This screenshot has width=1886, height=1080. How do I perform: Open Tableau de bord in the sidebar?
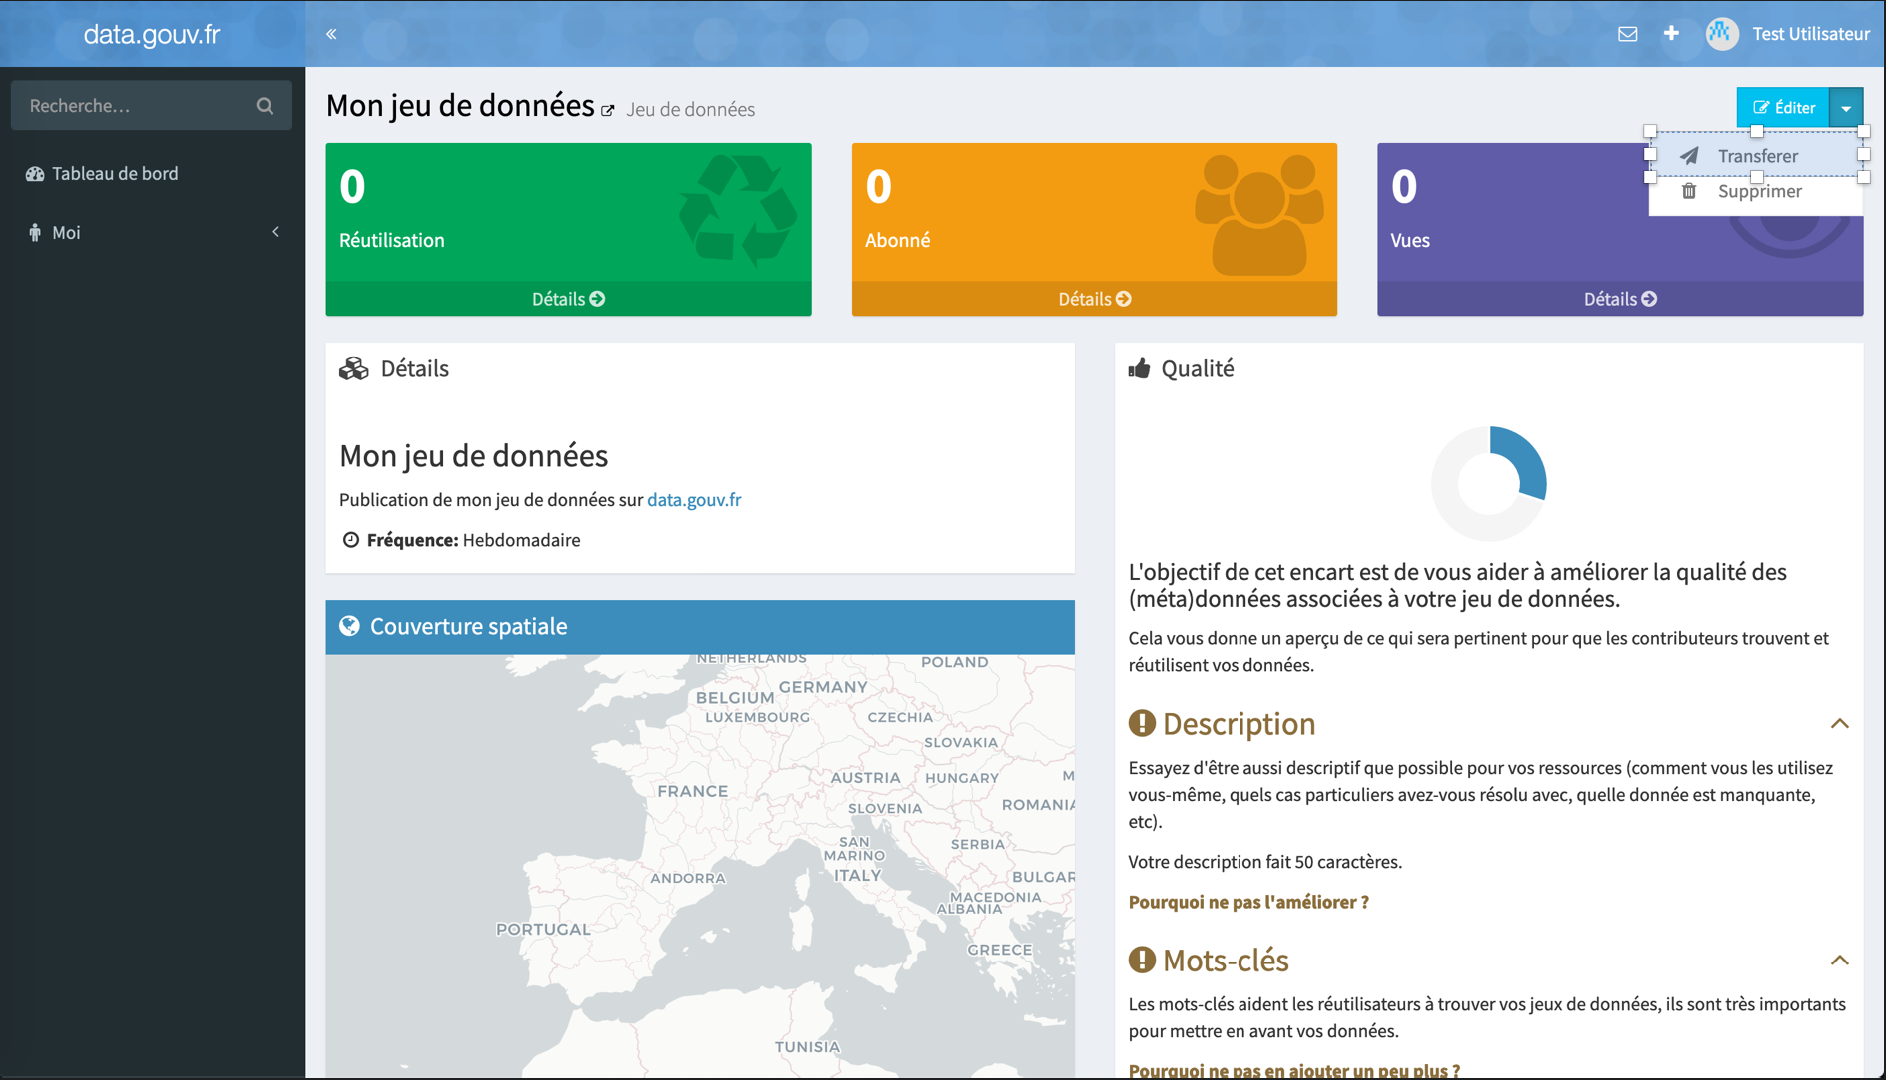coord(152,174)
